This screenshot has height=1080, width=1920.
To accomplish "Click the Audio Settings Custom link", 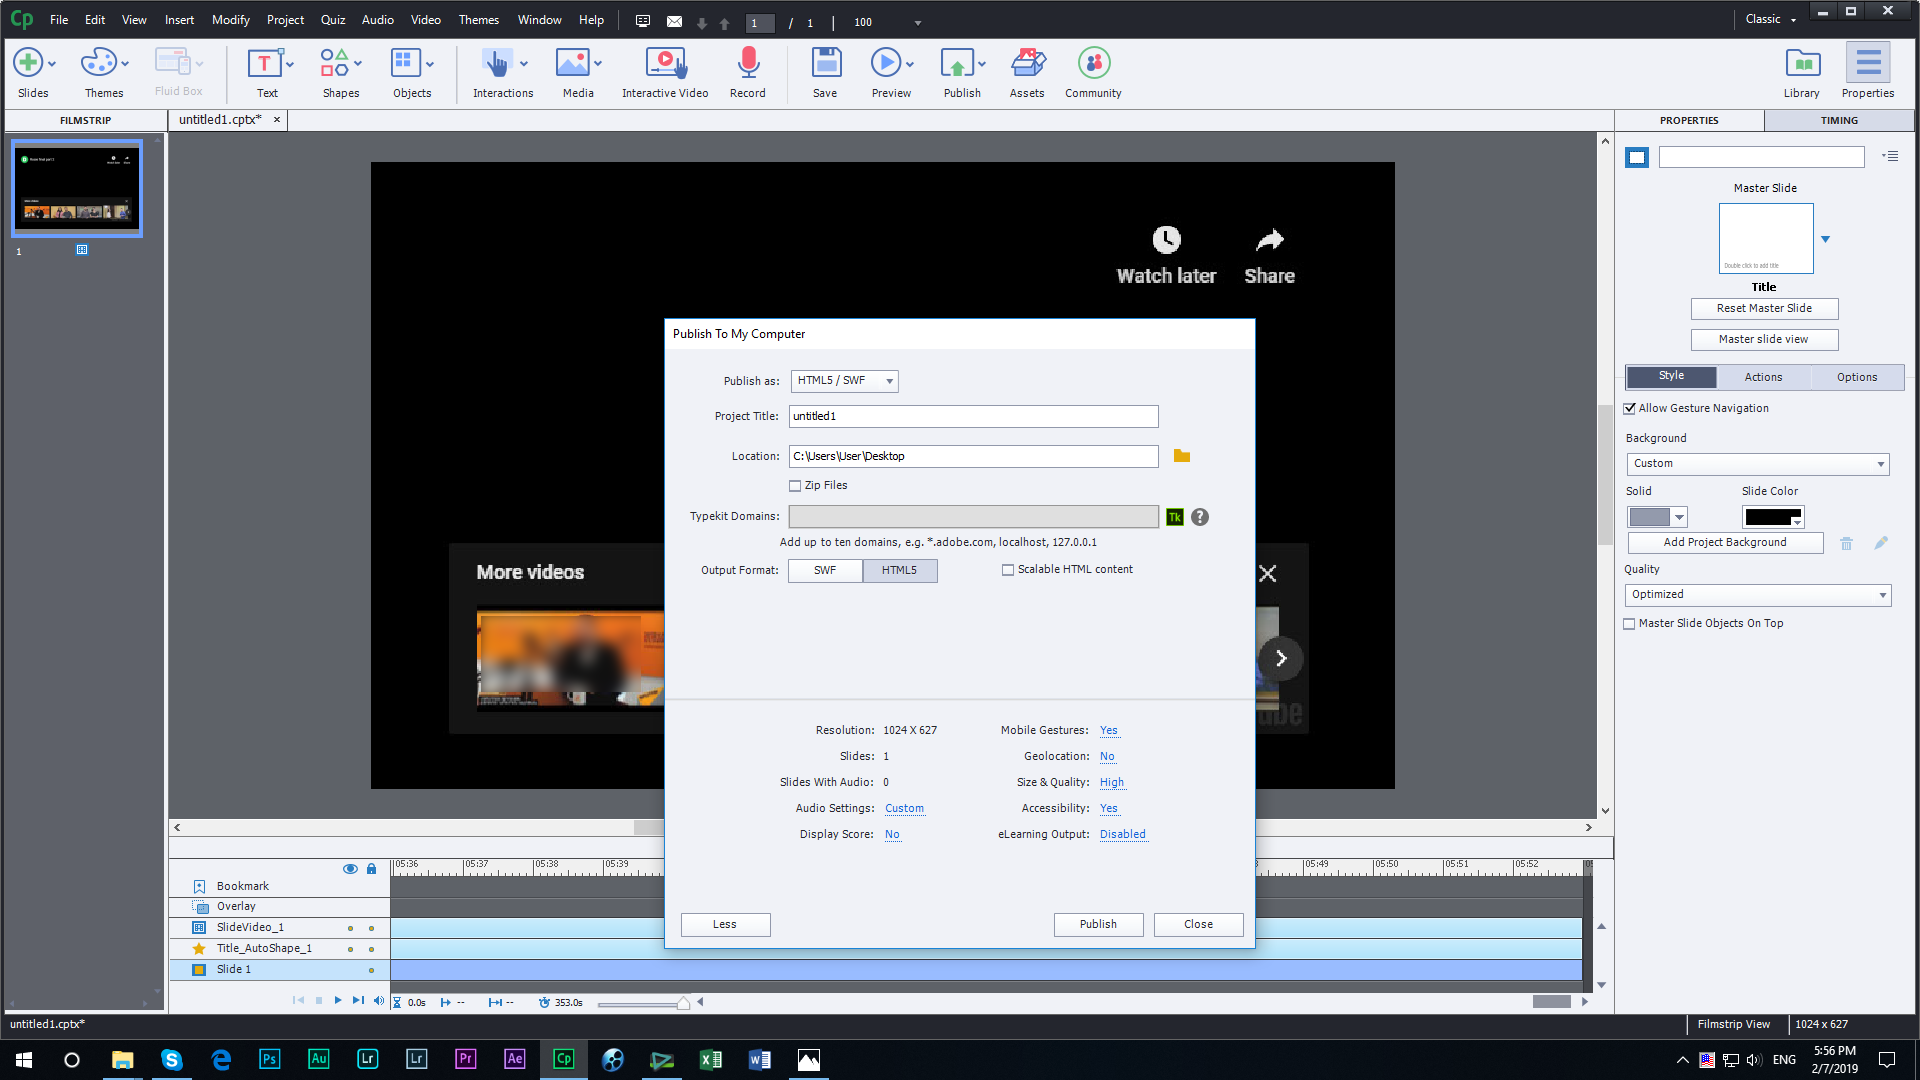I will pyautogui.click(x=904, y=809).
